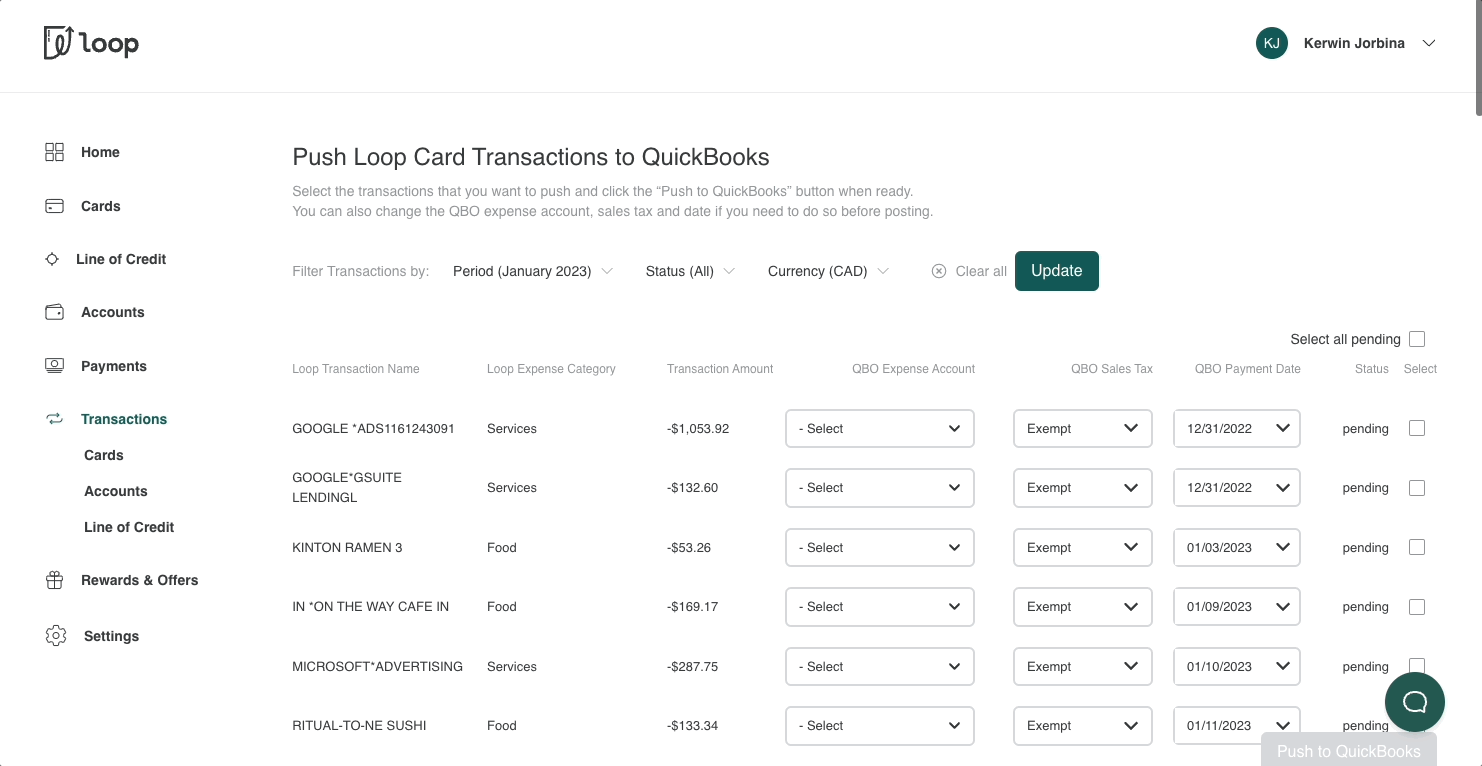This screenshot has height=766, width=1482.
Task: Check the GOOGLE *ADS1161243091 row checkbox
Action: click(1417, 428)
